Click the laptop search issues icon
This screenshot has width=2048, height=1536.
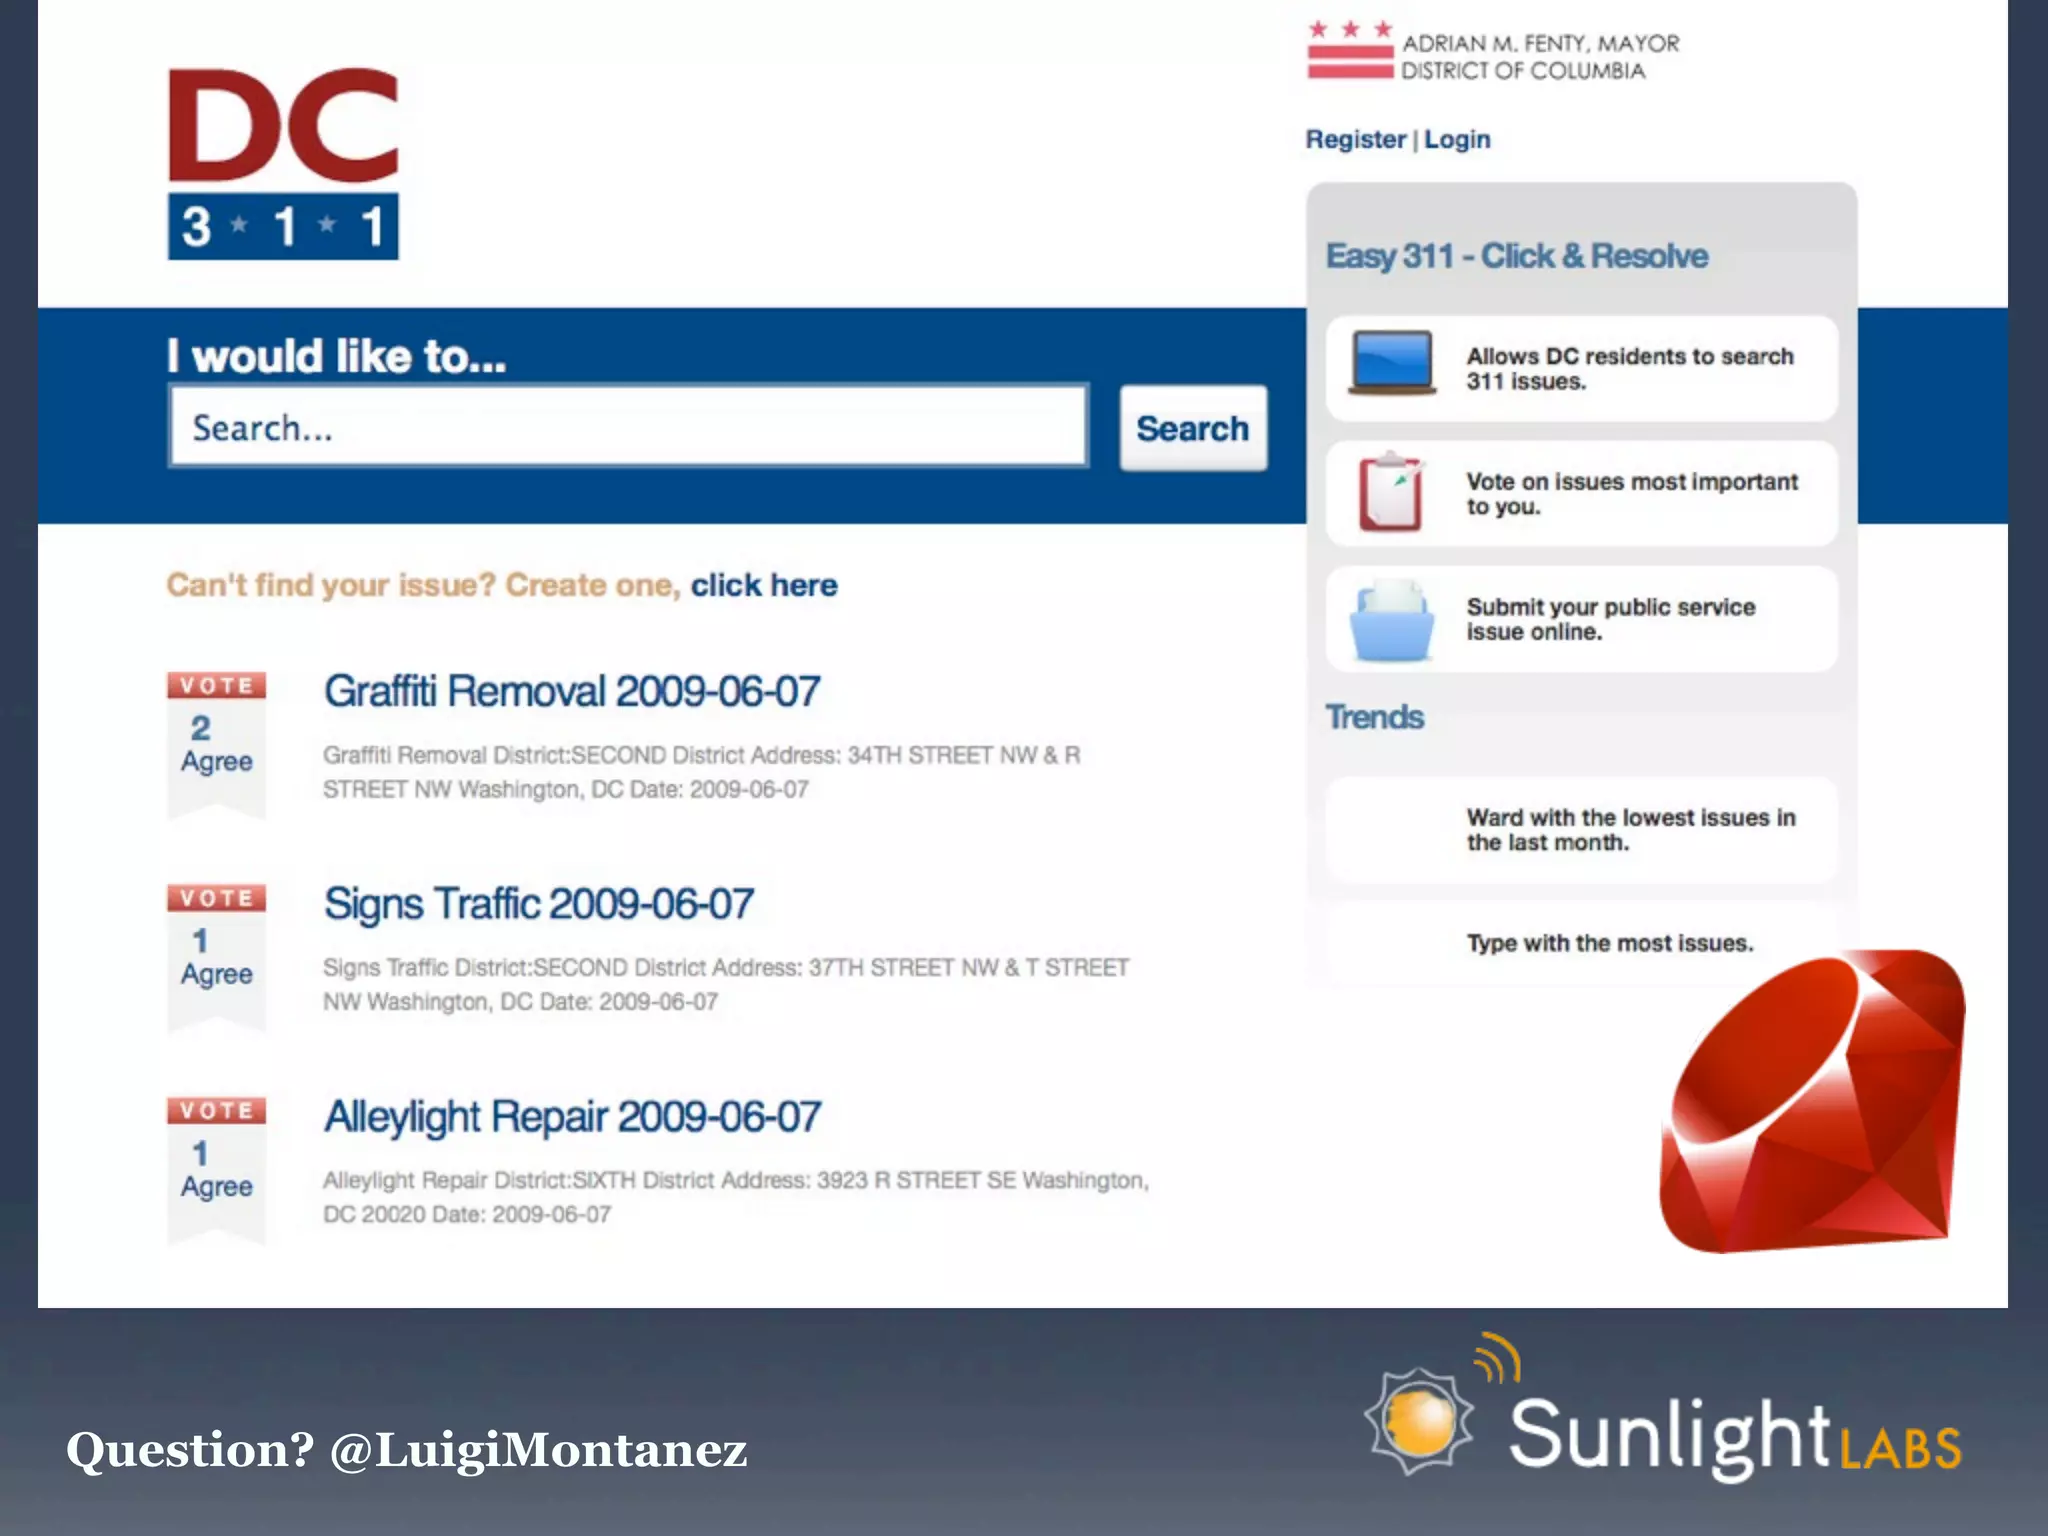(x=1392, y=364)
